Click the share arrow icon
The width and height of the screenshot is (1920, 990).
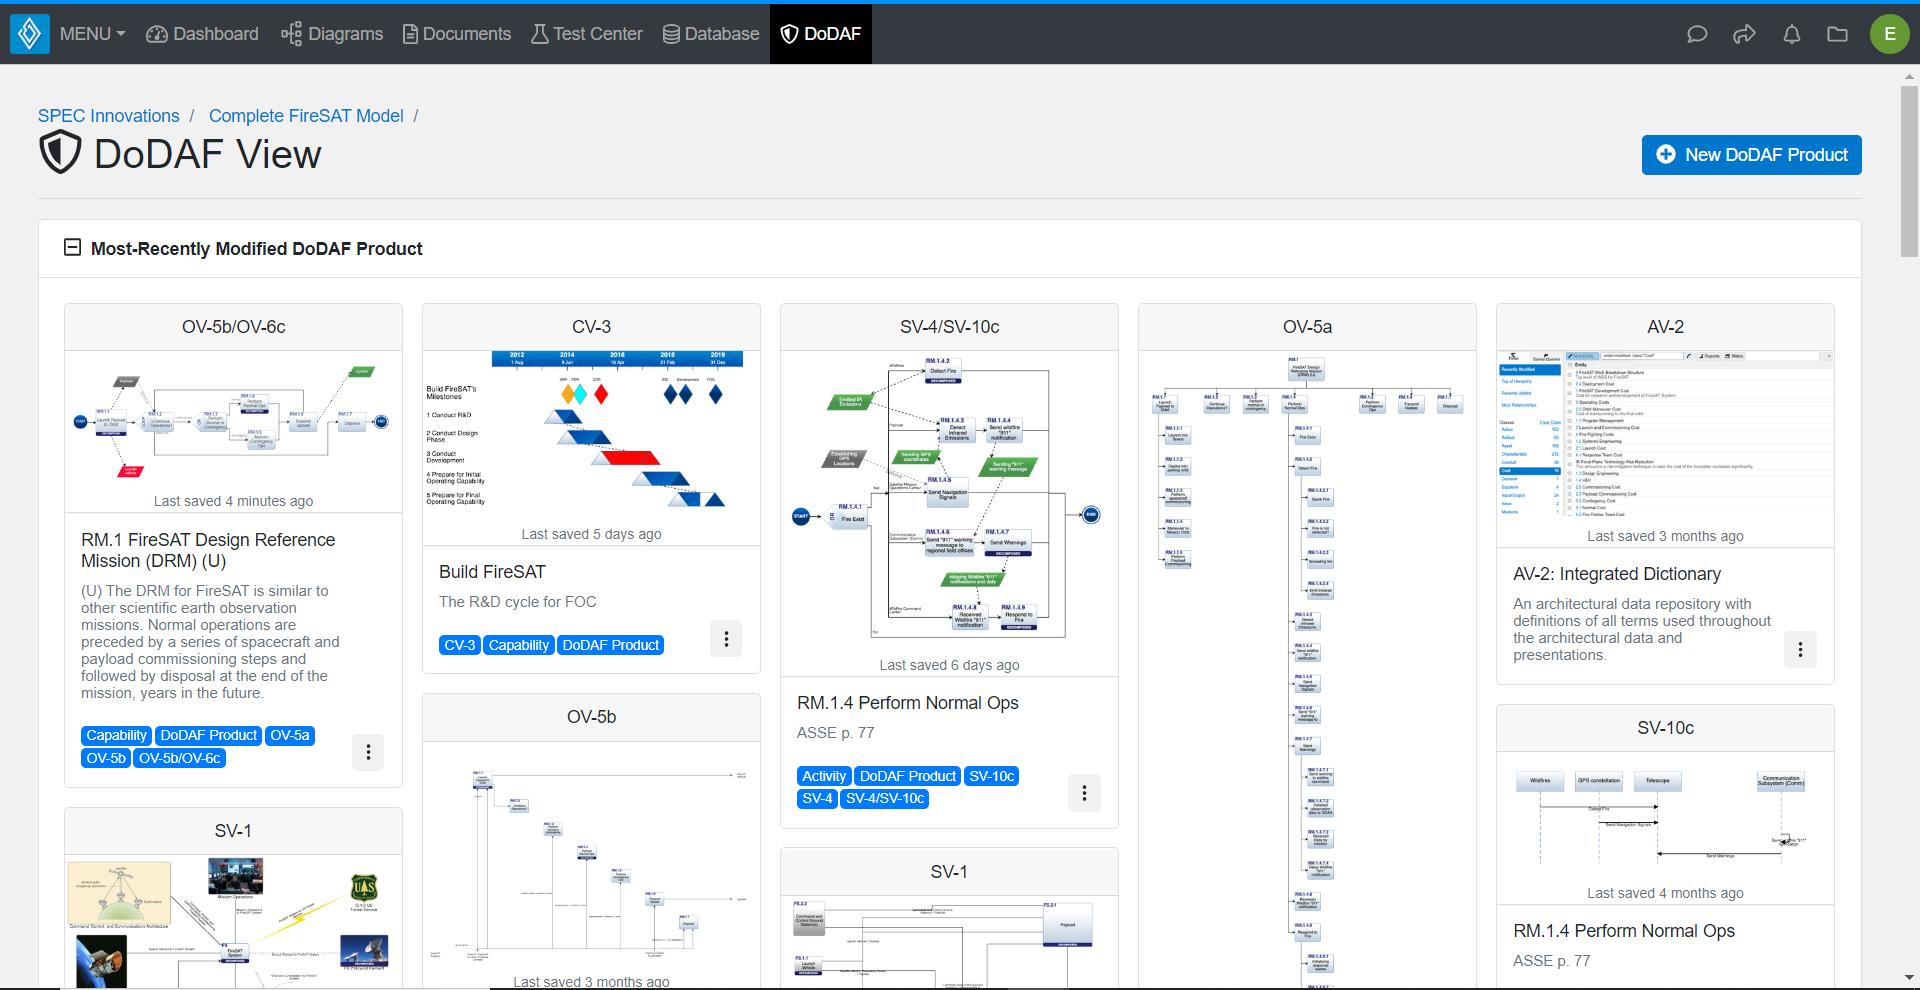pyautogui.click(x=1744, y=33)
